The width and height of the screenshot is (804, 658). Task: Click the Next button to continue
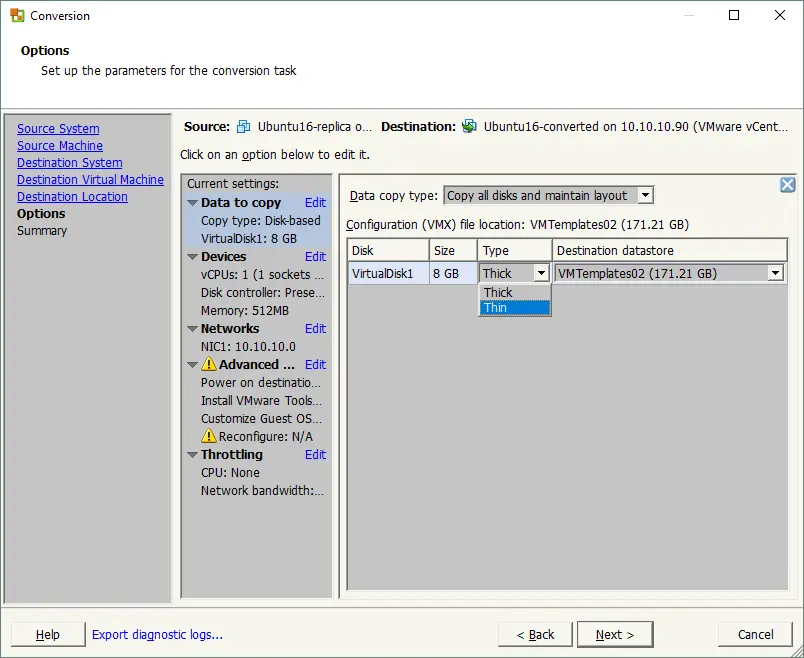click(x=614, y=634)
